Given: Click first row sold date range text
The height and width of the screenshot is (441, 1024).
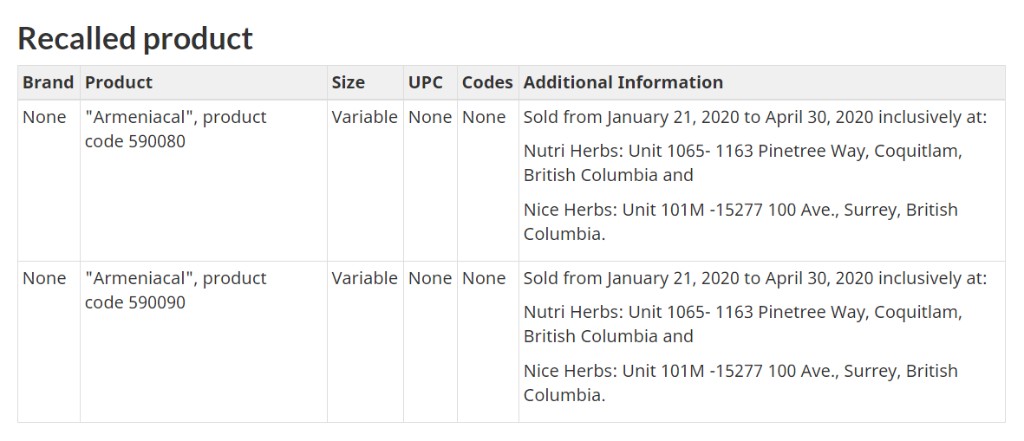Looking at the screenshot, I should [x=755, y=118].
